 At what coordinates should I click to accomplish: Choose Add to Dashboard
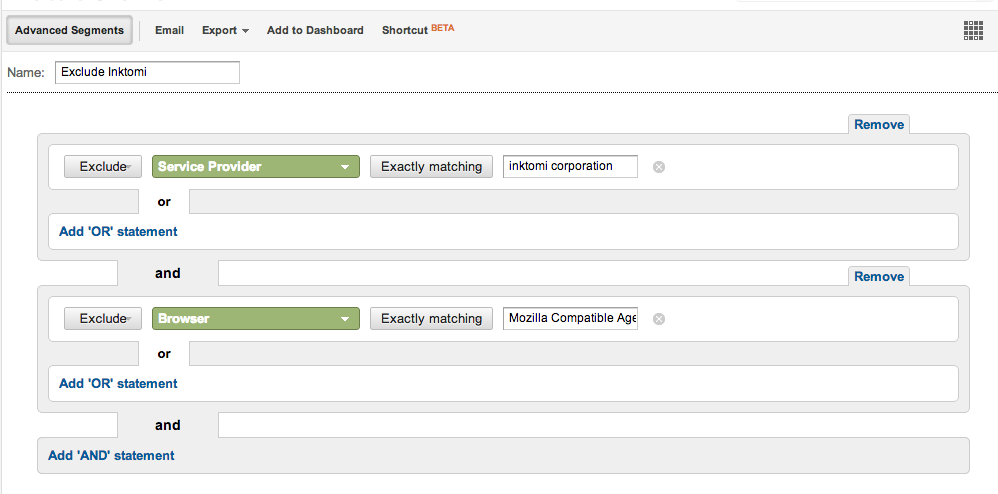(x=315, y=31)
